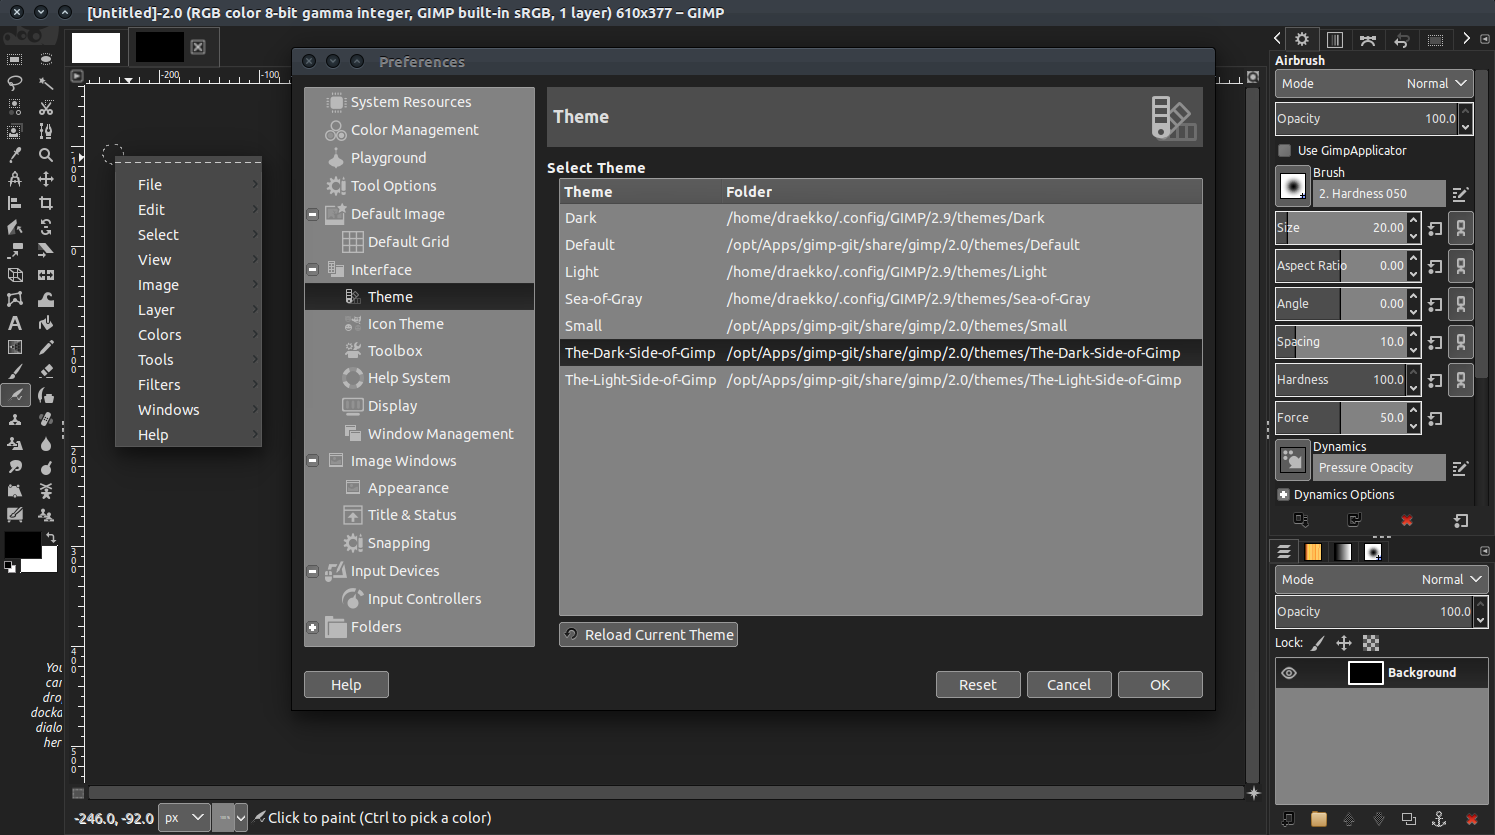Select the Eraser tool
The width and height of the screenshot is (1495, 835).
pos(46,371)
